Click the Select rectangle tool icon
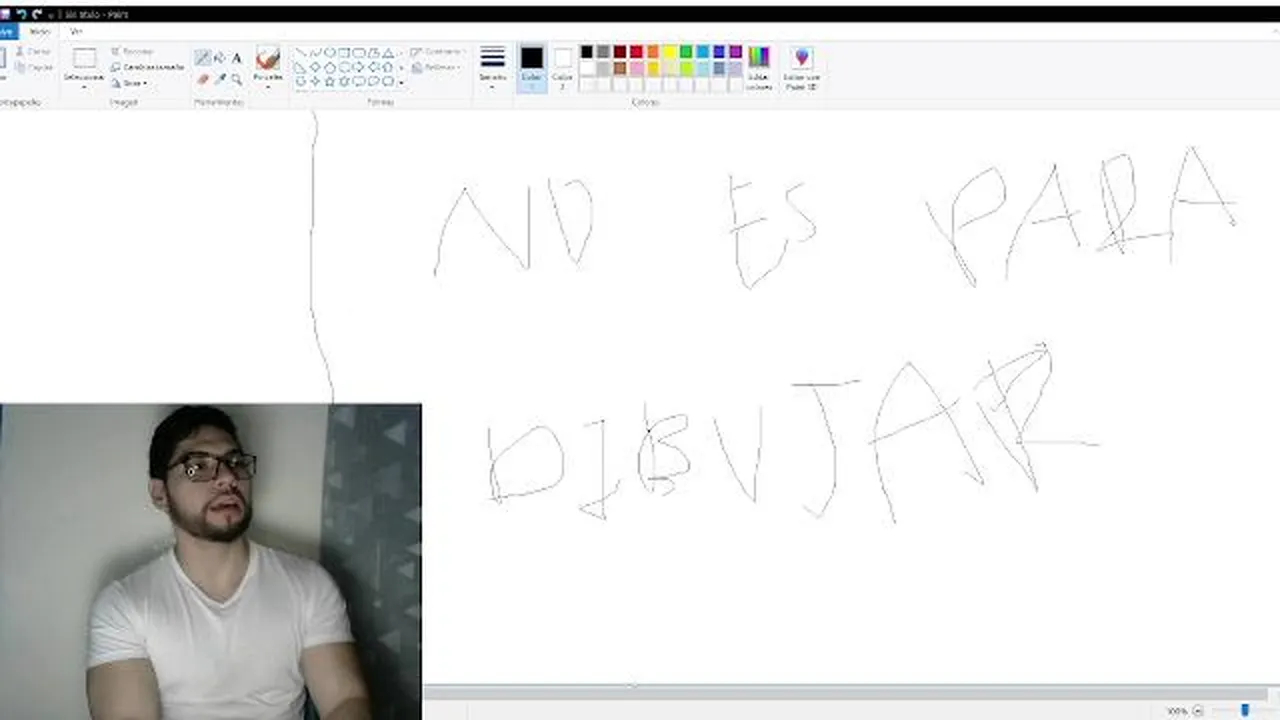This screenshot has width=1280, height=720. [x=85, y=58]
